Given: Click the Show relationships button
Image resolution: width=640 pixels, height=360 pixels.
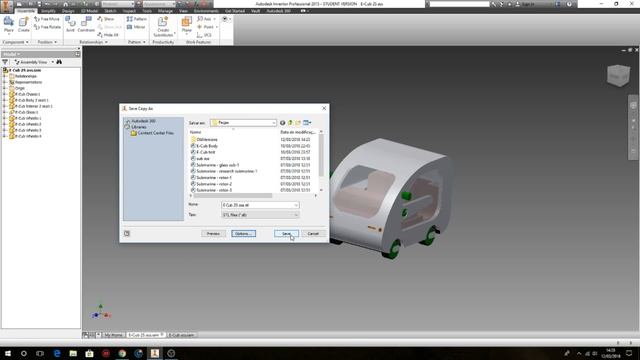Looking at the screenshot, I should (x=106, y=19).
